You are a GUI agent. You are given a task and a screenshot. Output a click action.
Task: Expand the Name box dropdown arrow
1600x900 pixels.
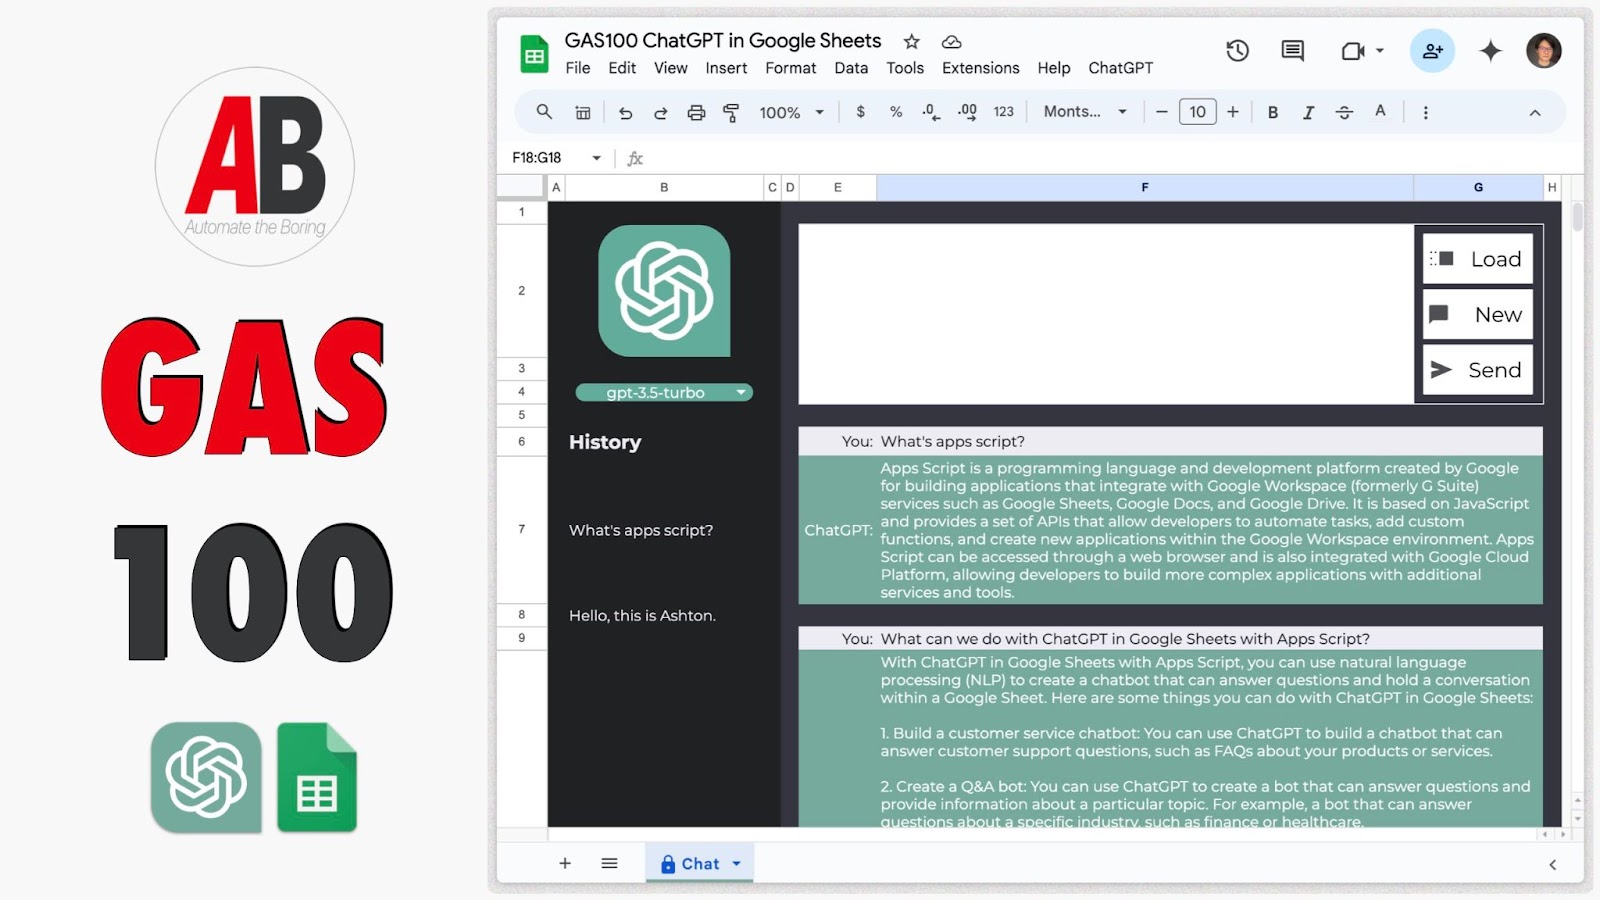[597, 158]
